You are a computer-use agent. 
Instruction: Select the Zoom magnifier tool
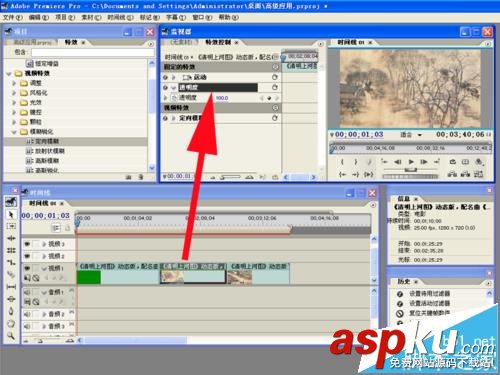point(11,335)
